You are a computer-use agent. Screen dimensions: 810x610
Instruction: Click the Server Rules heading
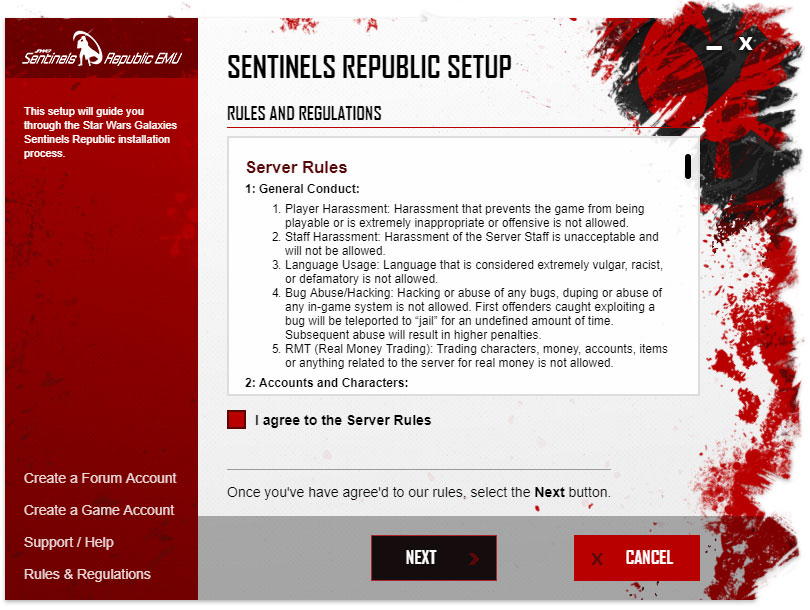[x=296, y=167]
